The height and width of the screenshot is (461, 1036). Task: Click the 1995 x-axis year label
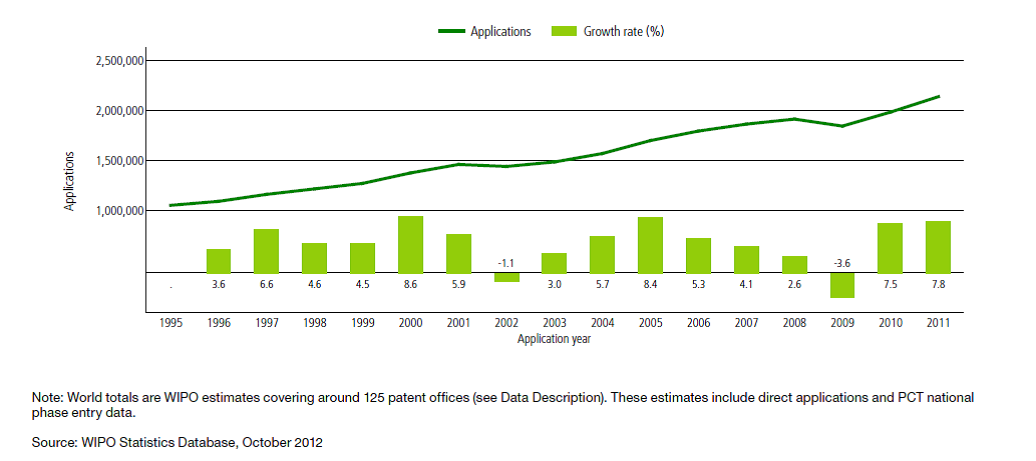(x=171, y=323)
